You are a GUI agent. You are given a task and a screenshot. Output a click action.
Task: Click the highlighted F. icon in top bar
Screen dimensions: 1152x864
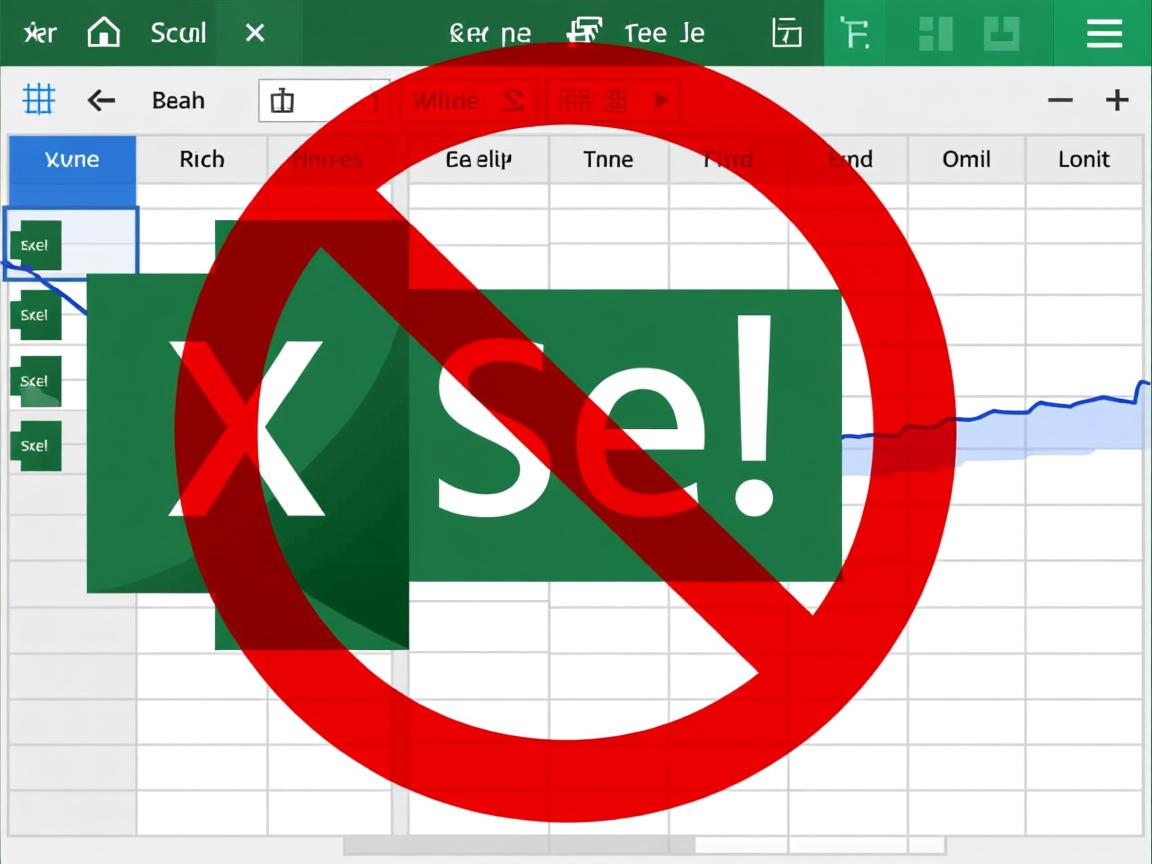click(854, 33)
